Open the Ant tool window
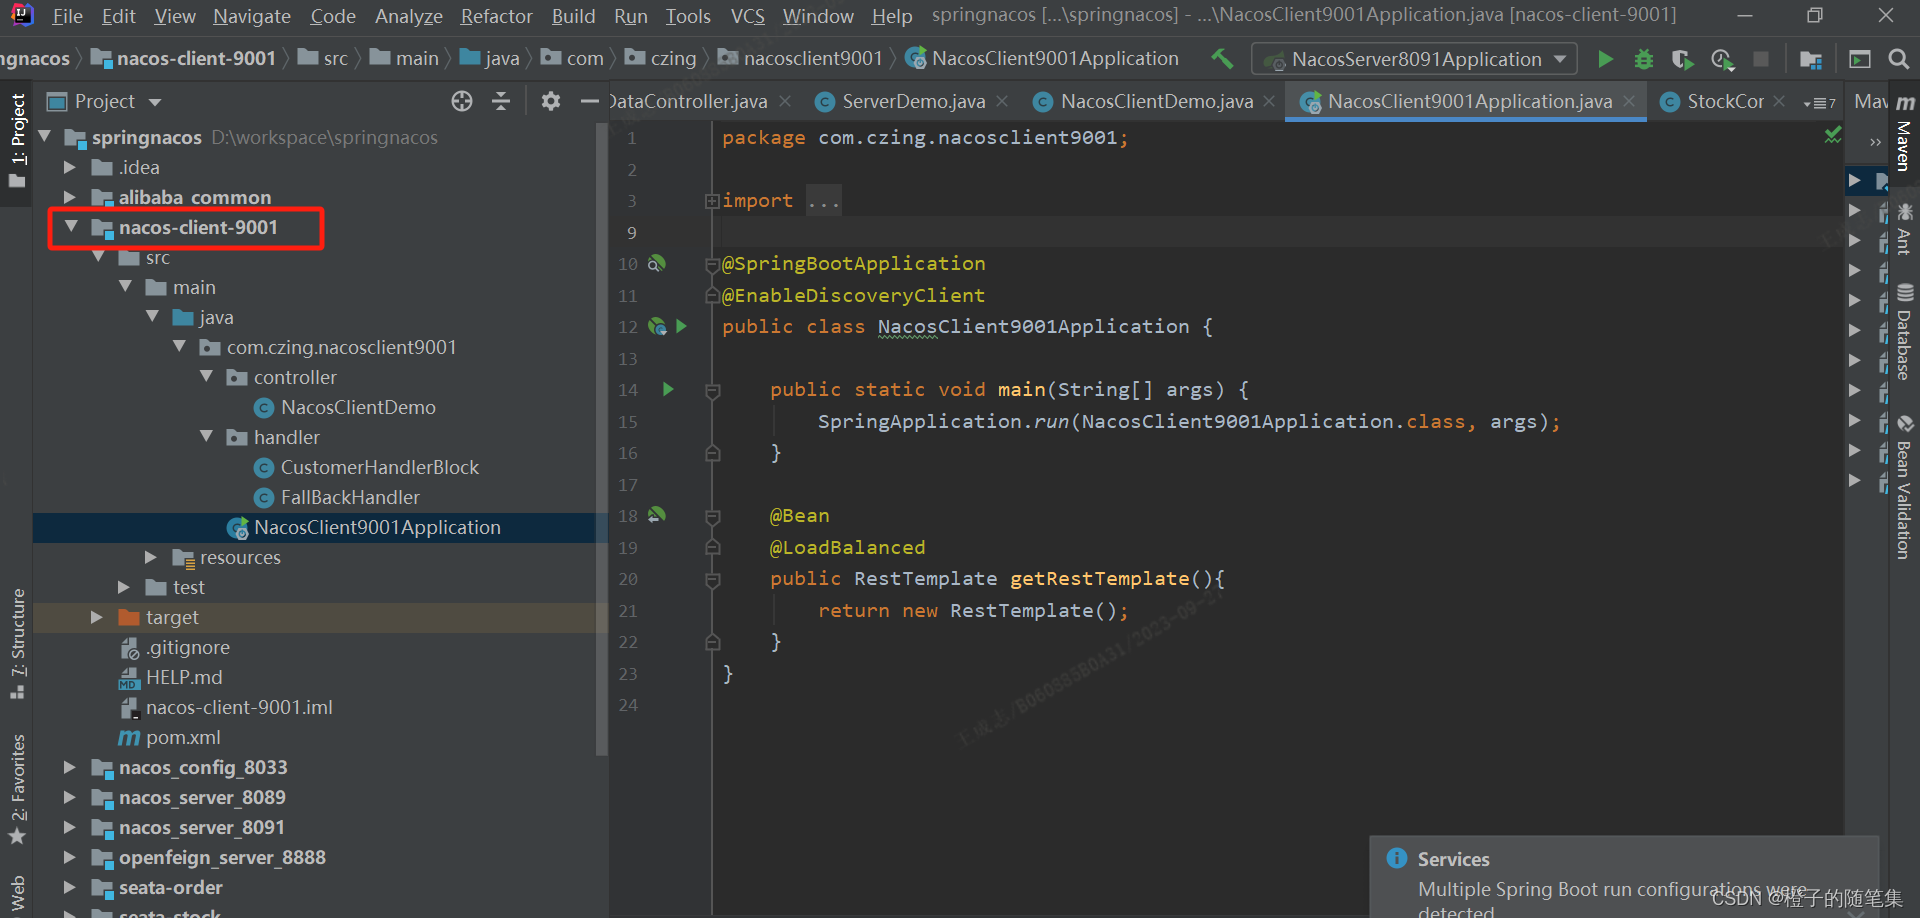The image size is (1920, 918). 1904,228
